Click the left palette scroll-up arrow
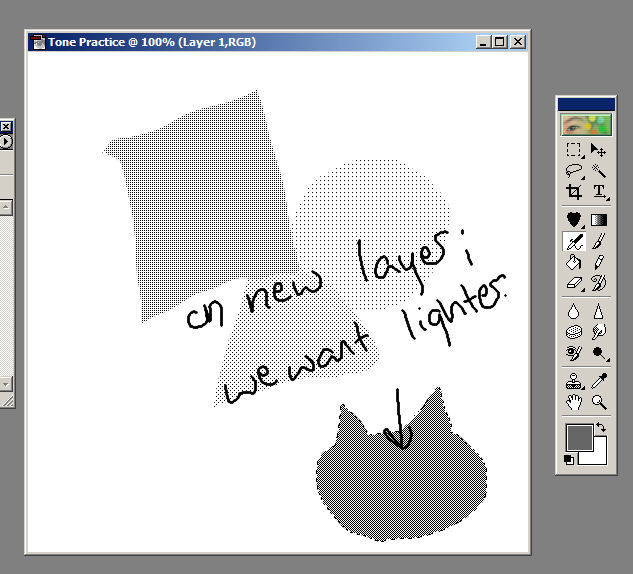633x574 pixels. point(6,207)
